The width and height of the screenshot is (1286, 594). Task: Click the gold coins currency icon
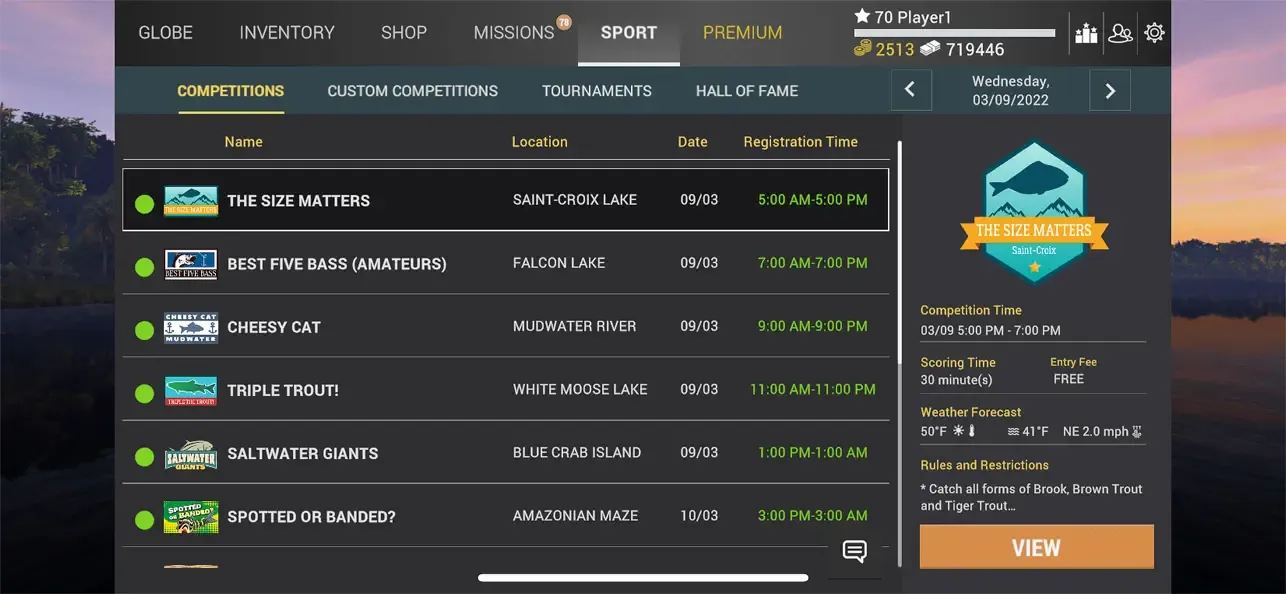click(862, 49)
